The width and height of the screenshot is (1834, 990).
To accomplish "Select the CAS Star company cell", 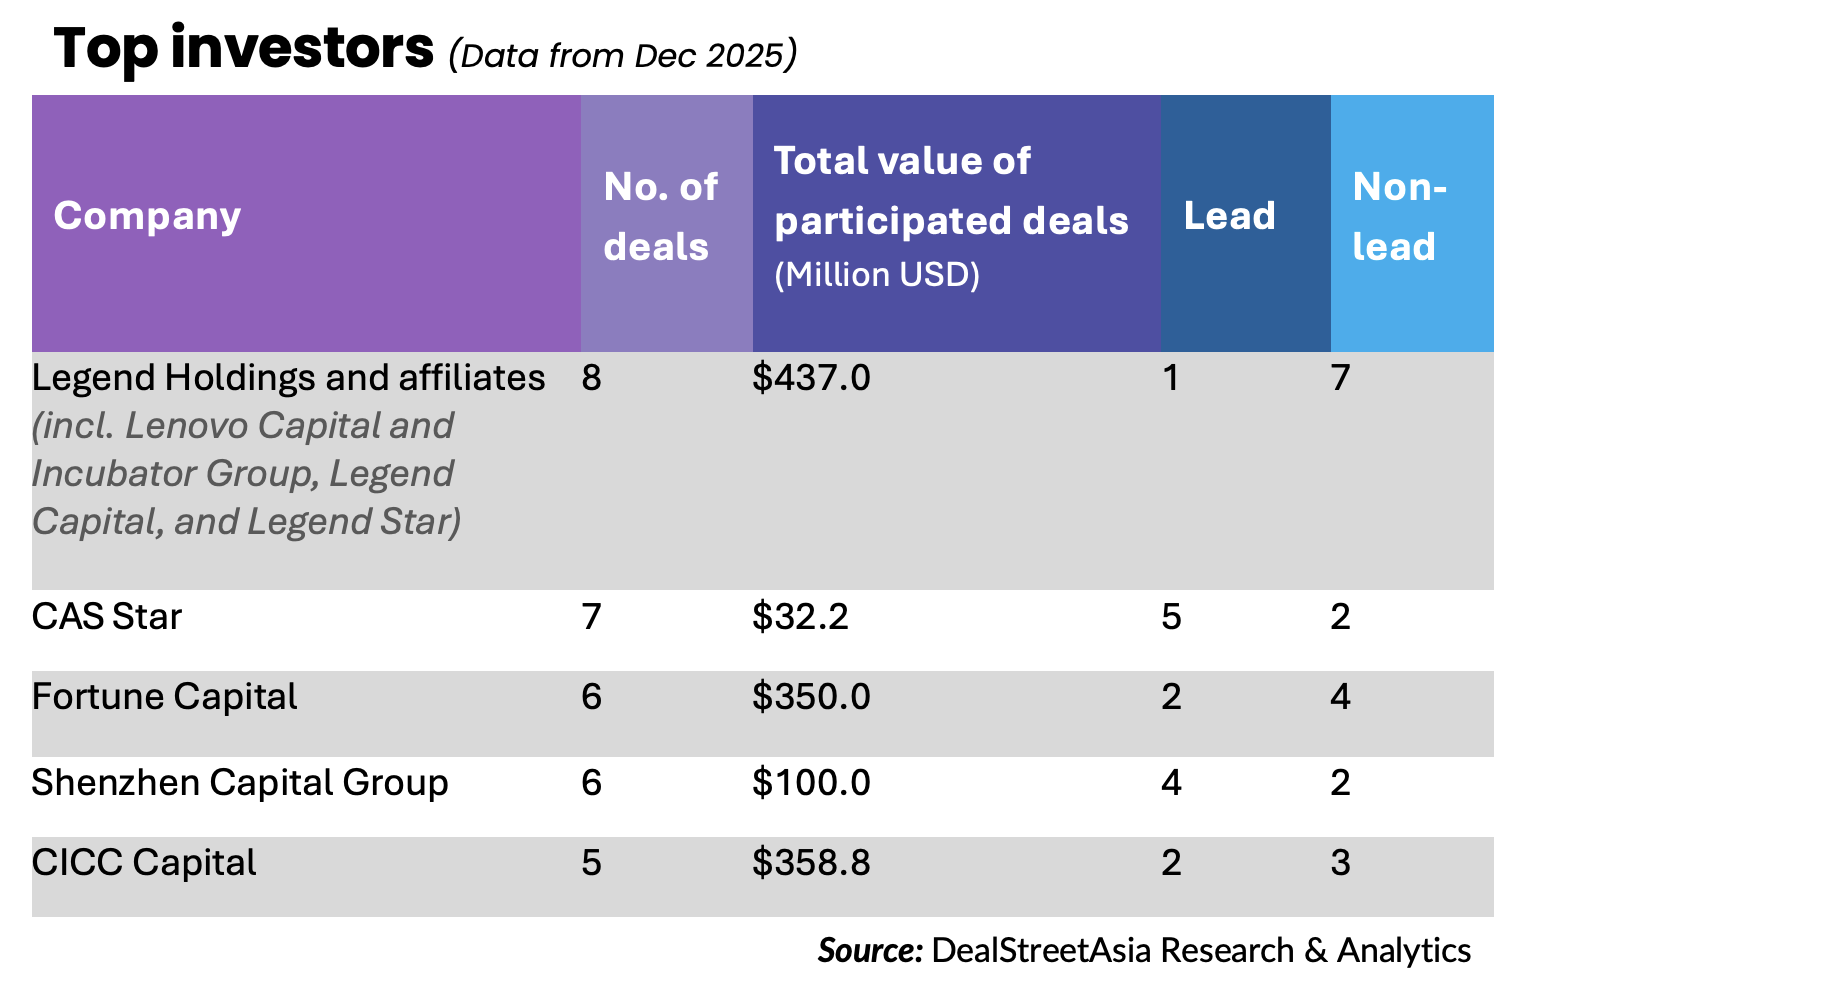I will coord(107,617).
